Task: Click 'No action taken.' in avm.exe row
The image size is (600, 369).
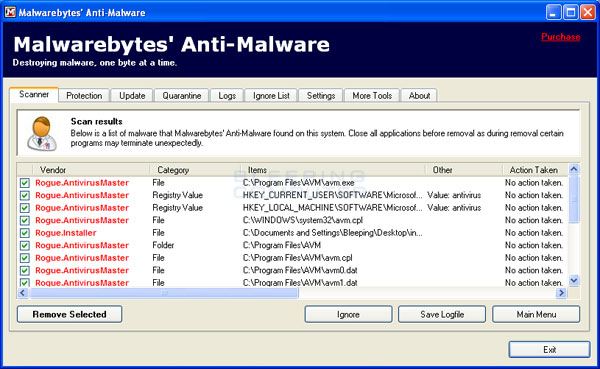Action: point(534,183)
